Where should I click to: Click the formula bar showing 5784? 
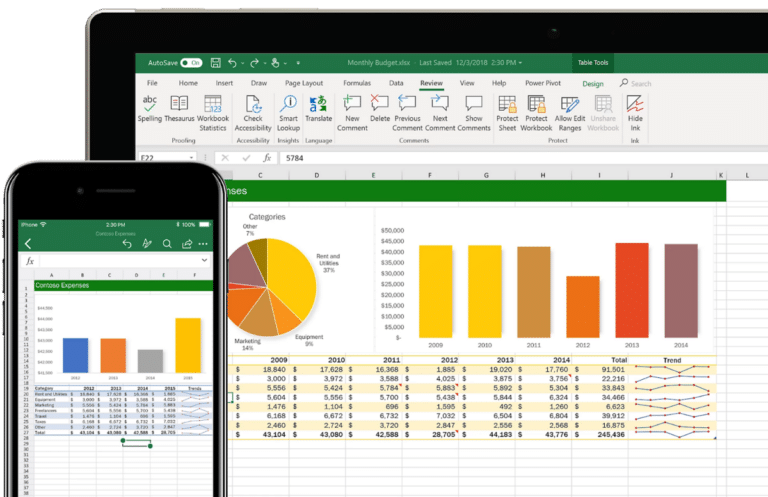point(400,157)
